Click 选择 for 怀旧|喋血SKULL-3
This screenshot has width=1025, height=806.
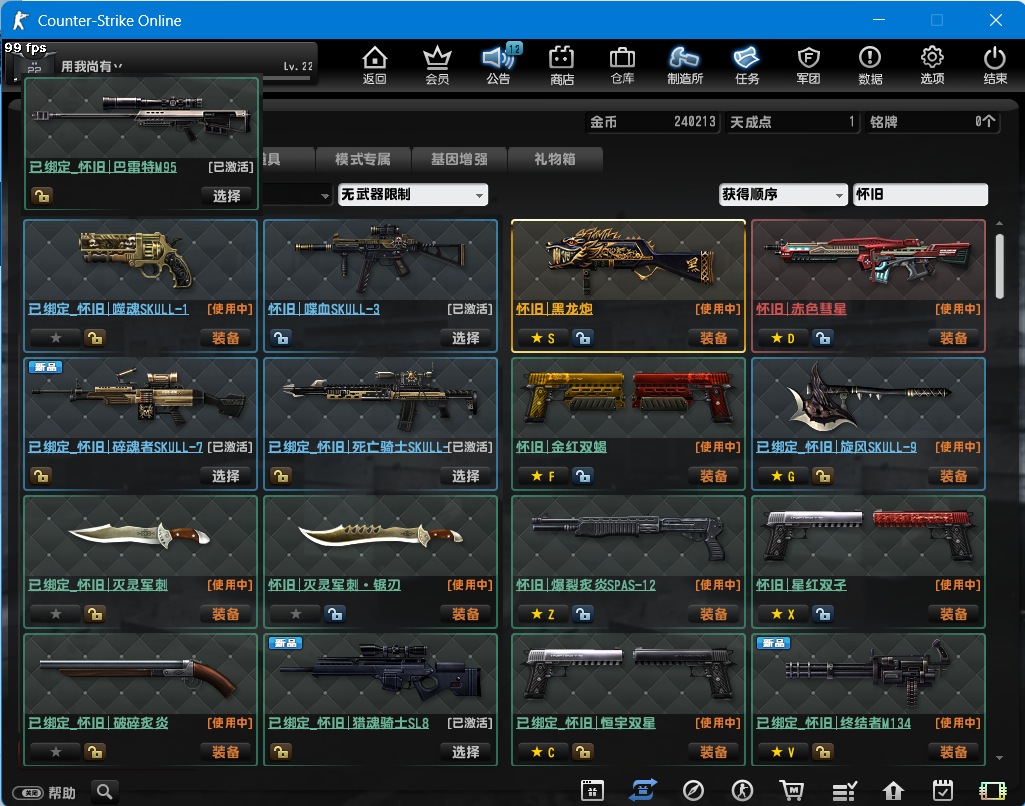click(x=465, y=338)
